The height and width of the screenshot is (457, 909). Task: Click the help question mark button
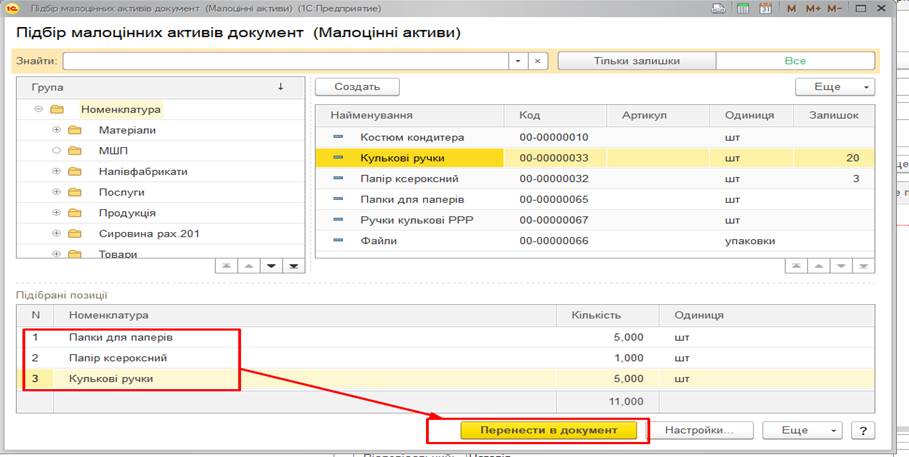(859, 429)
